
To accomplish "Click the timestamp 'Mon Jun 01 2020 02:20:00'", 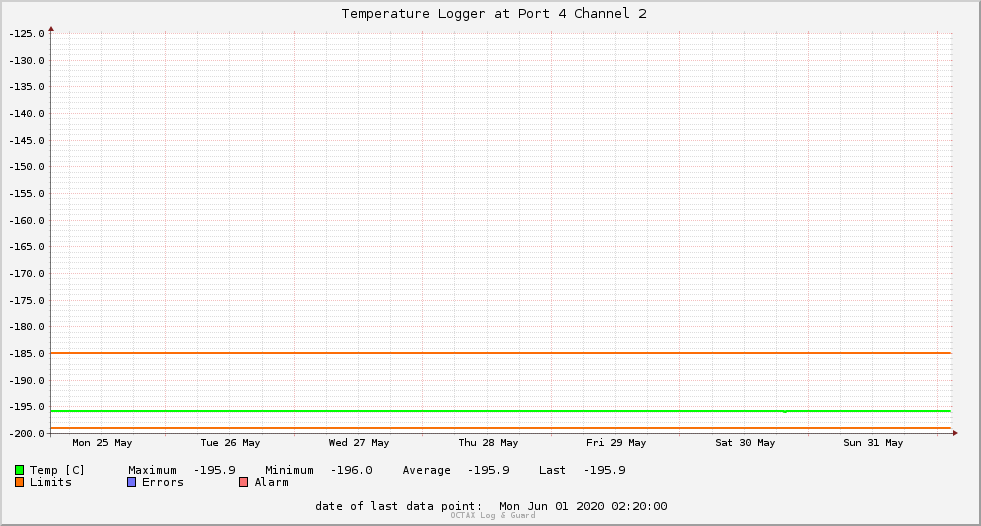I will [583, 506].
